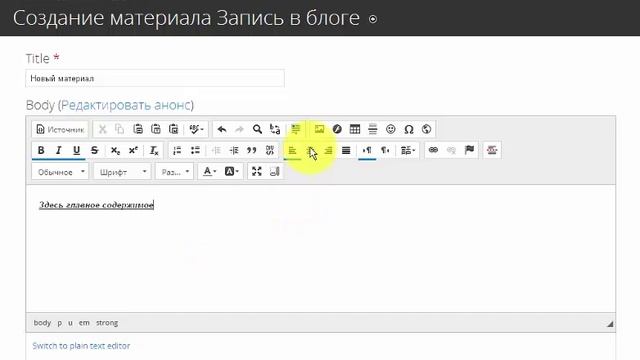Toggle Strikethrough formatting
Viewport: 640px width, 360px height.
click(x=94, y=150)
